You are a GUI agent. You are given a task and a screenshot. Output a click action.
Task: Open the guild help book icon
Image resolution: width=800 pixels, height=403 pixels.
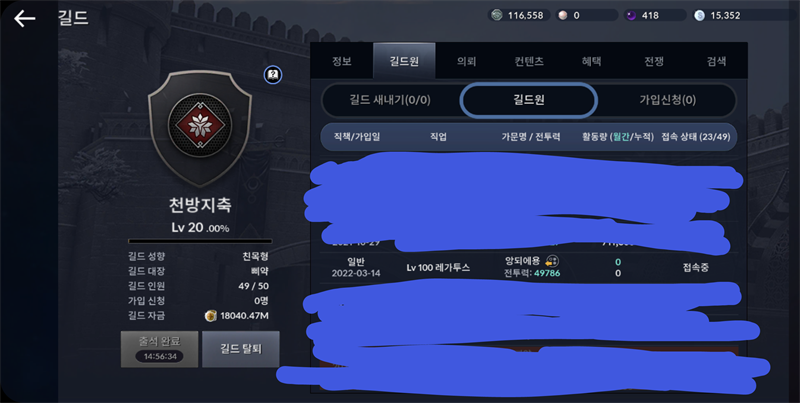point(273,75)
